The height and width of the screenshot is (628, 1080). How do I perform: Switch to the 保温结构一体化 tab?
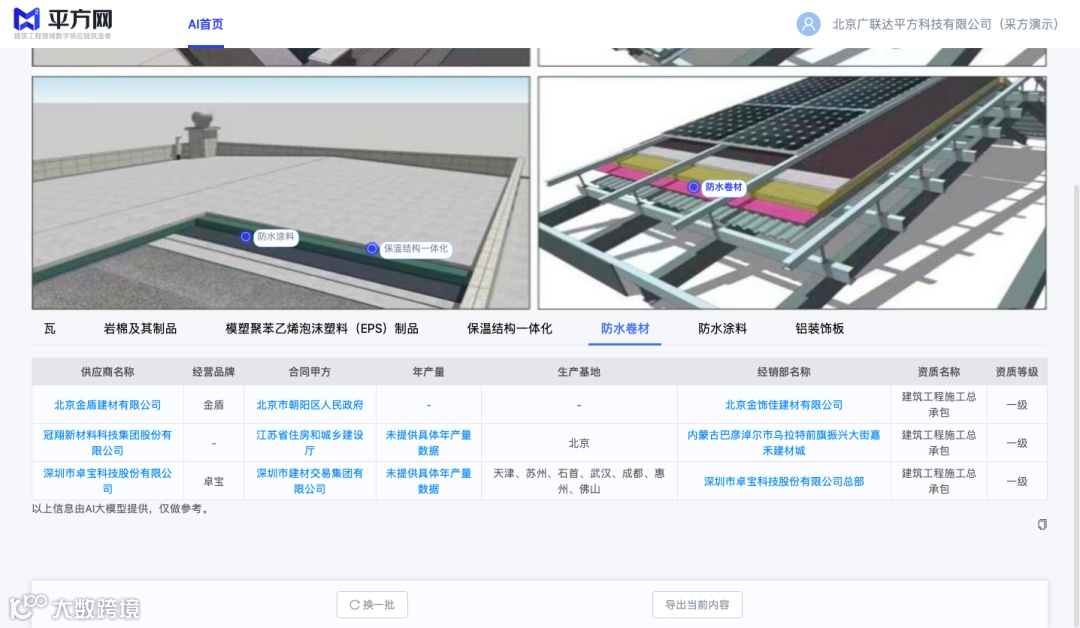pos(510,328)
